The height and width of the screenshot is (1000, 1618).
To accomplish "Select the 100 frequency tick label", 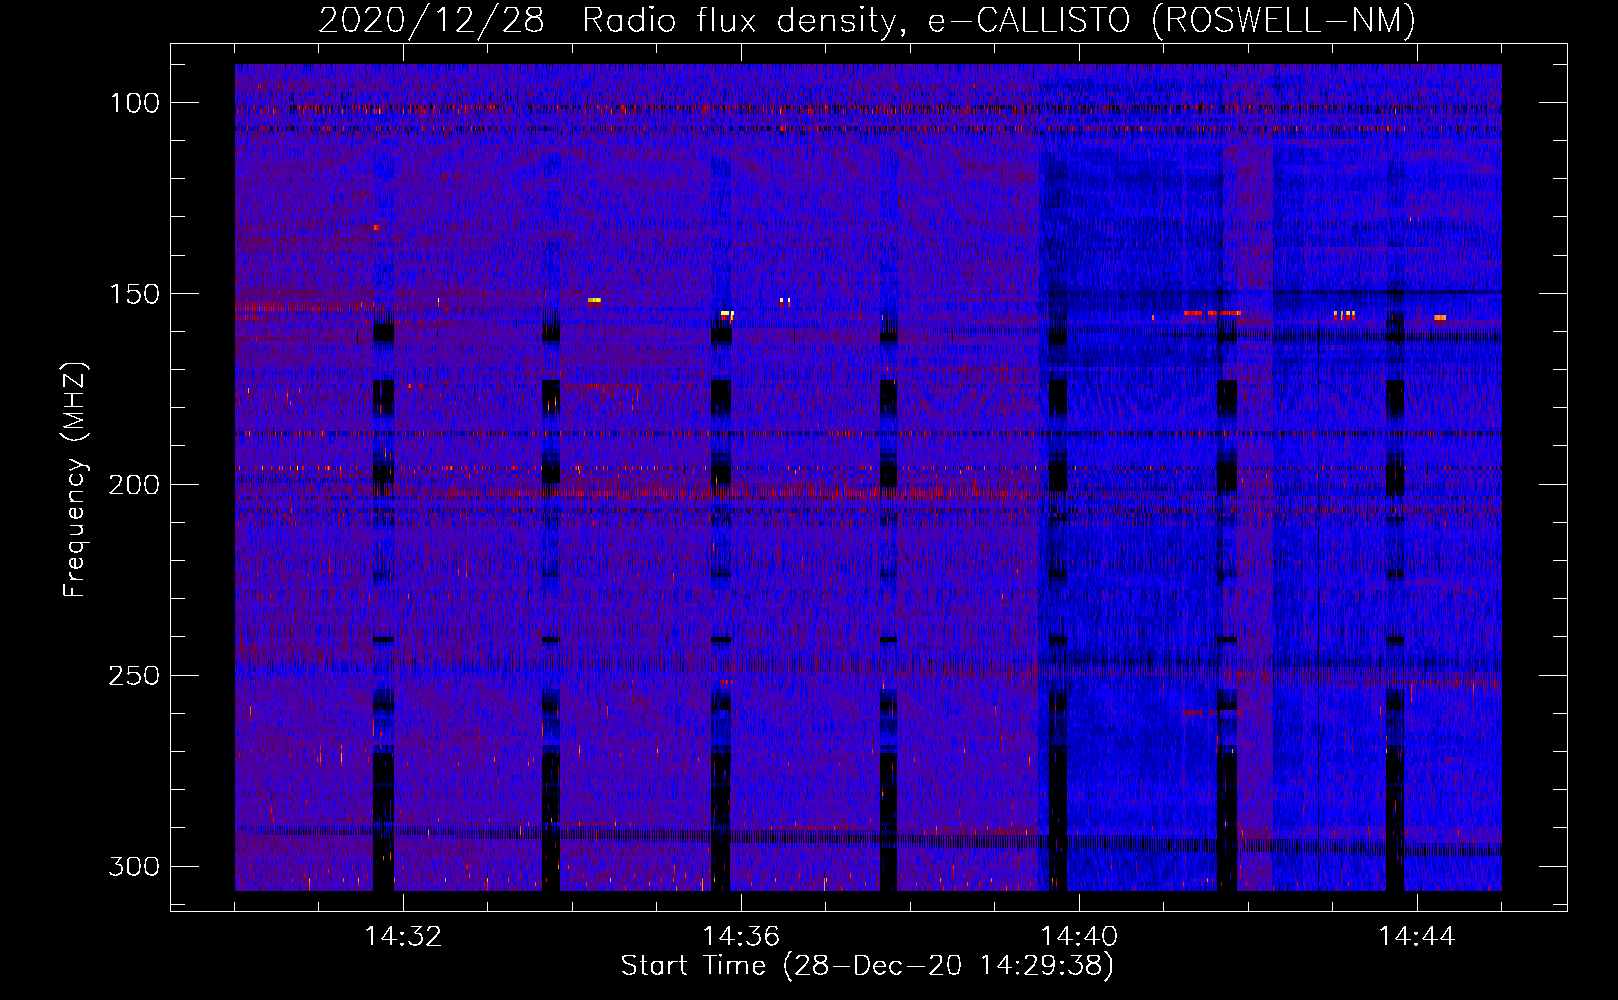I will click(134, 103).
